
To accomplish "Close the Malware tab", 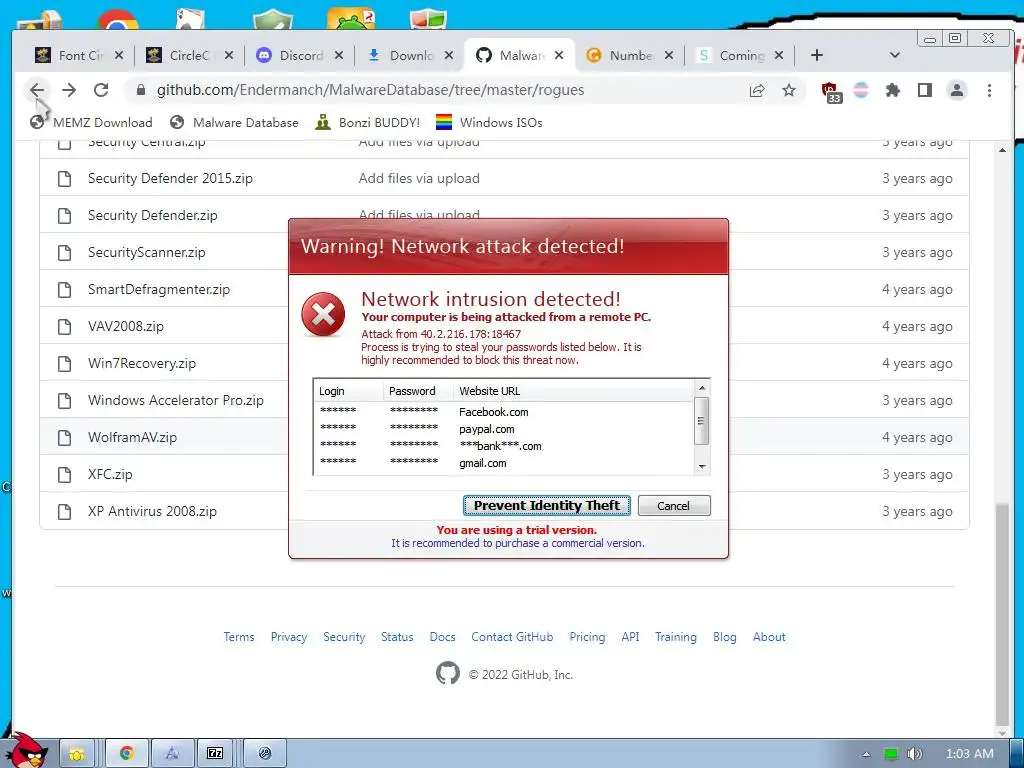I will [559, 56].
